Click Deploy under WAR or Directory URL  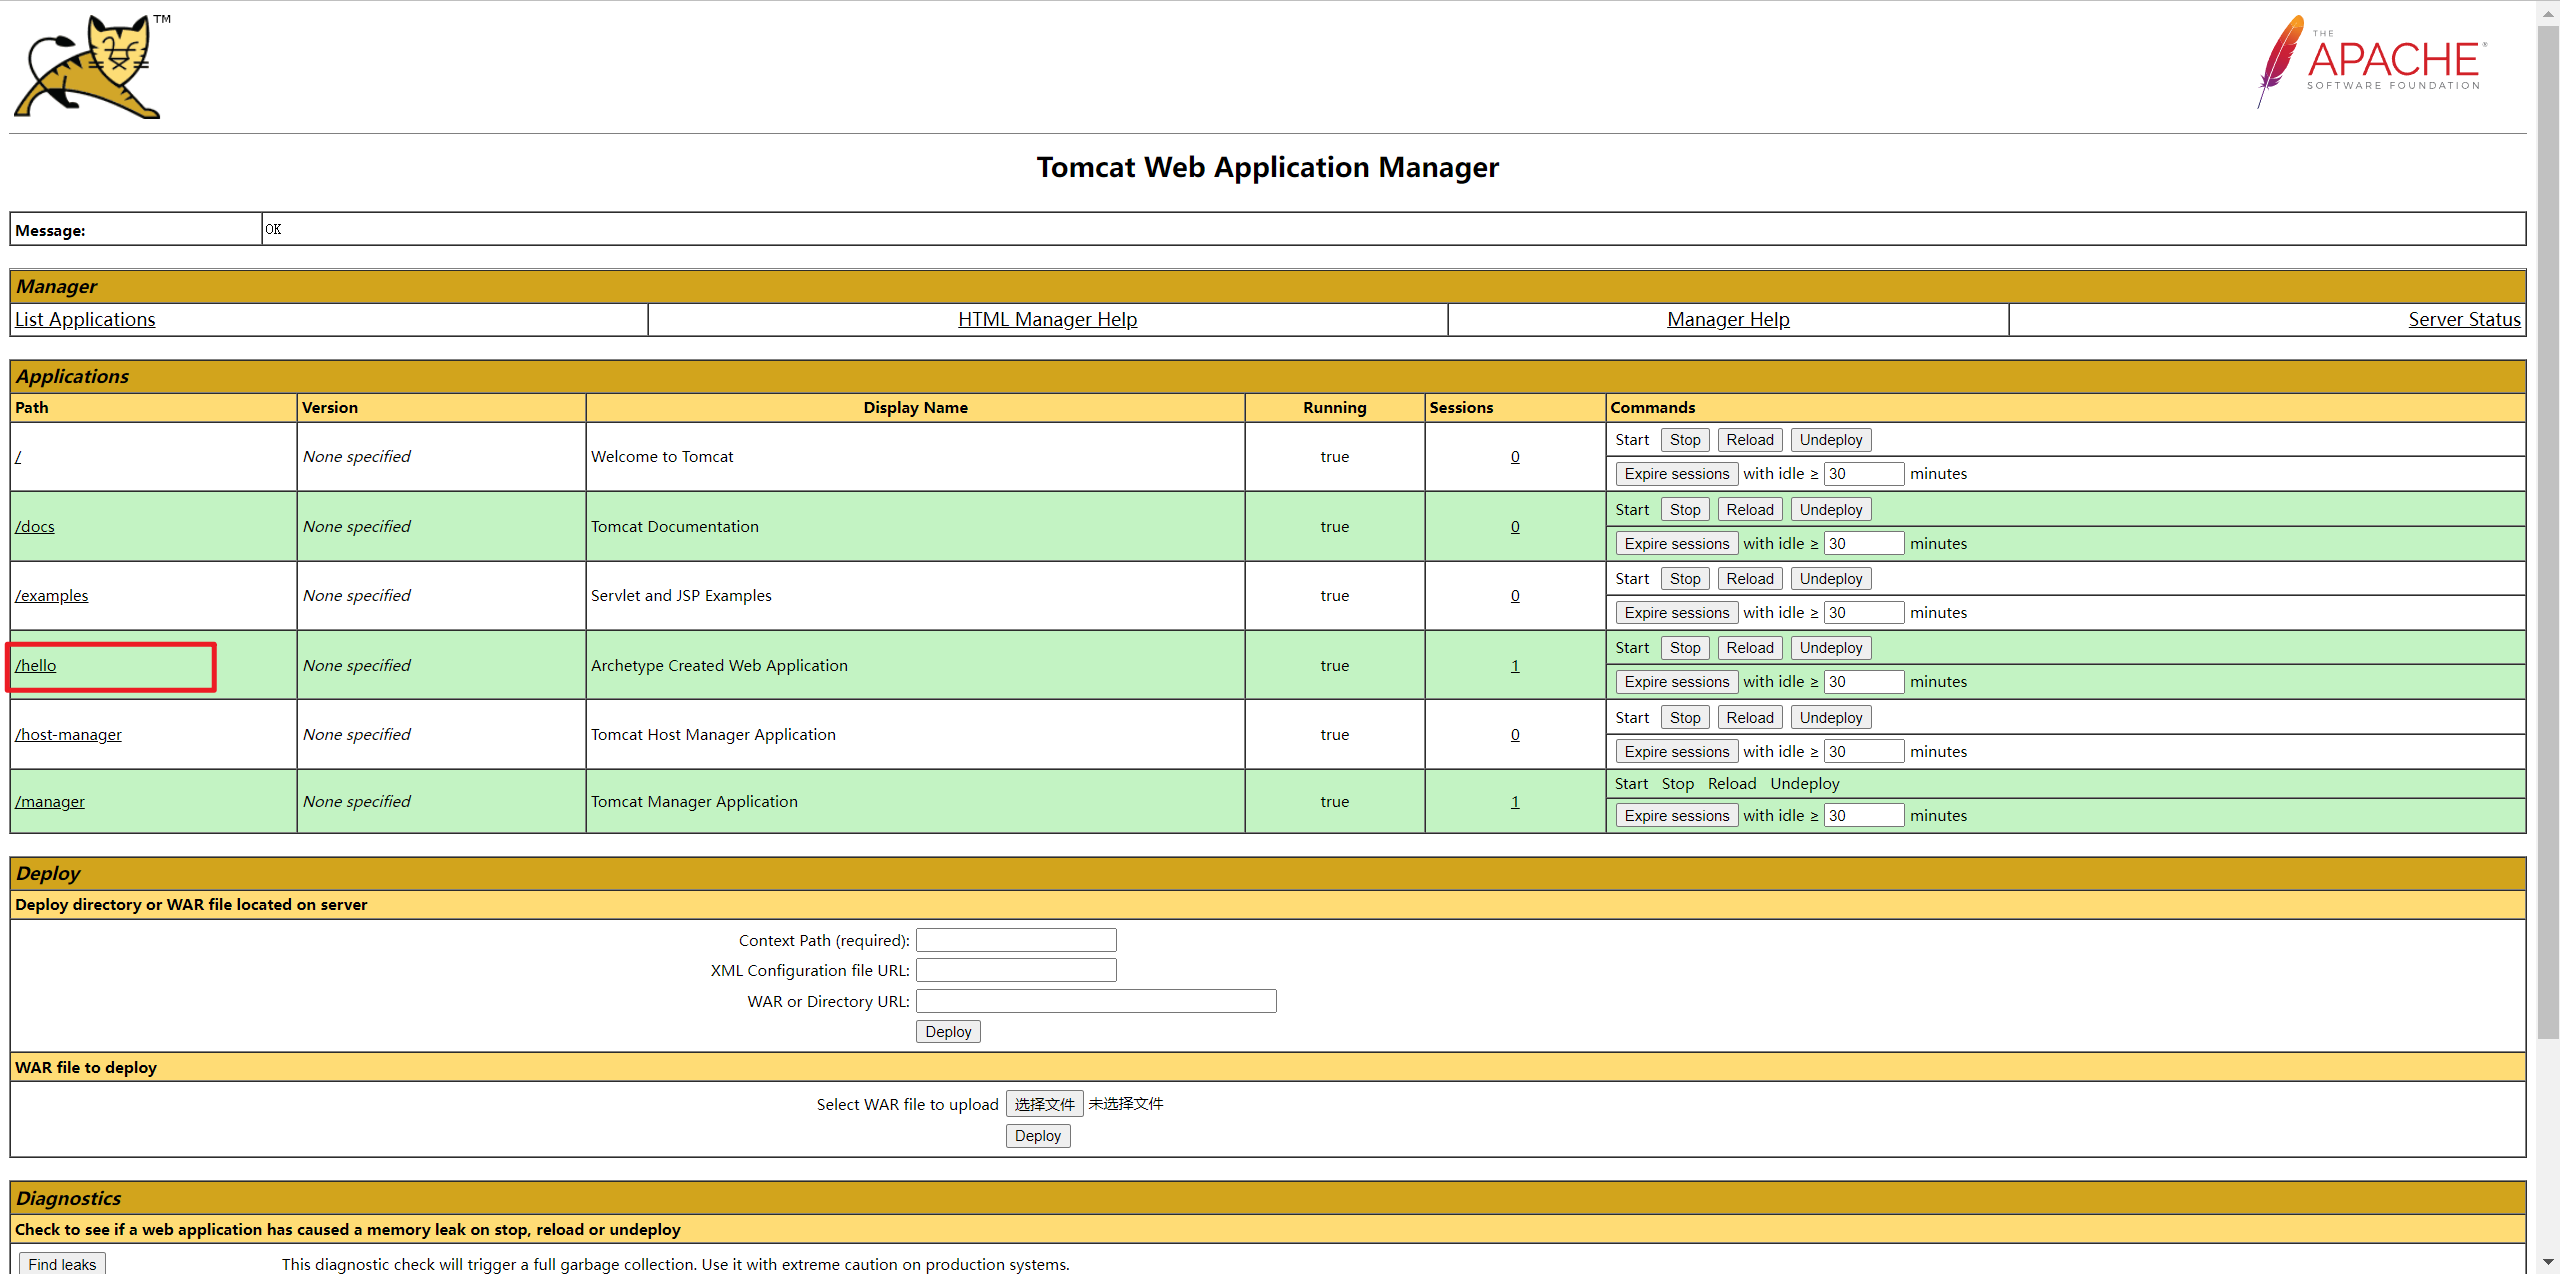pyautogui.click(x=948, y=1032)
